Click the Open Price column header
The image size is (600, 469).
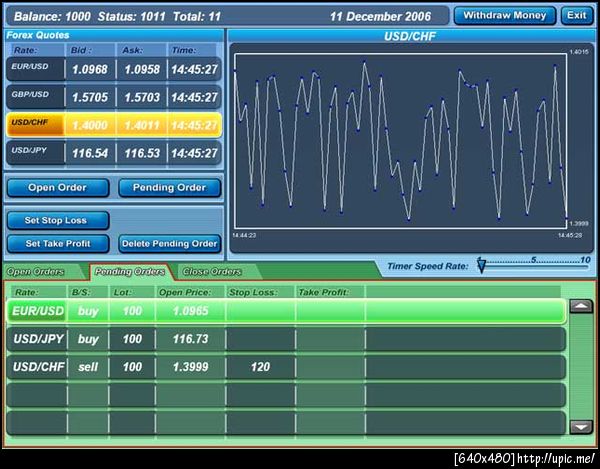click(185, 293)
